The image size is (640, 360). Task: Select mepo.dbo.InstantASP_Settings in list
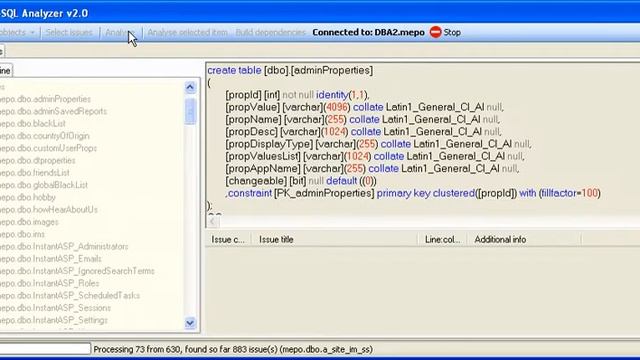point(54,320)
